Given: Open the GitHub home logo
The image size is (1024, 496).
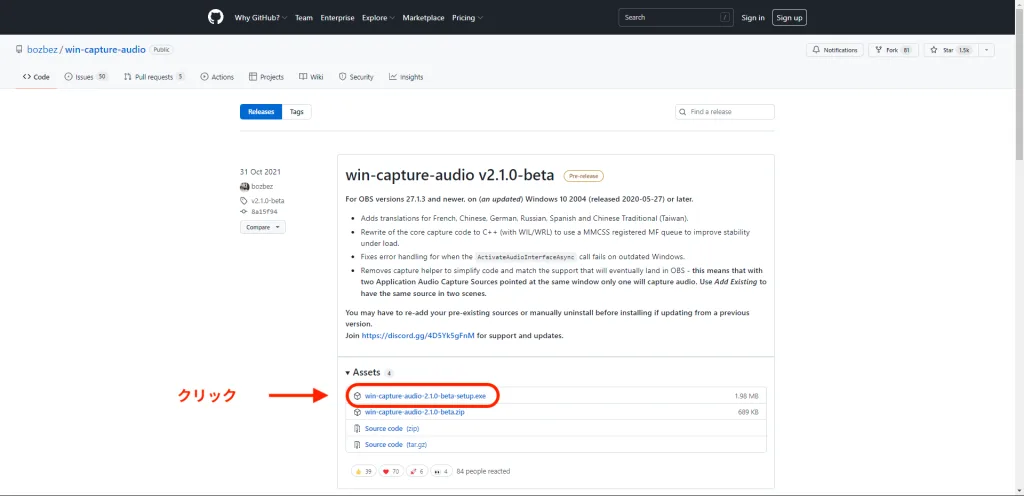Looking at the screenshot, I should click(216, 18).
